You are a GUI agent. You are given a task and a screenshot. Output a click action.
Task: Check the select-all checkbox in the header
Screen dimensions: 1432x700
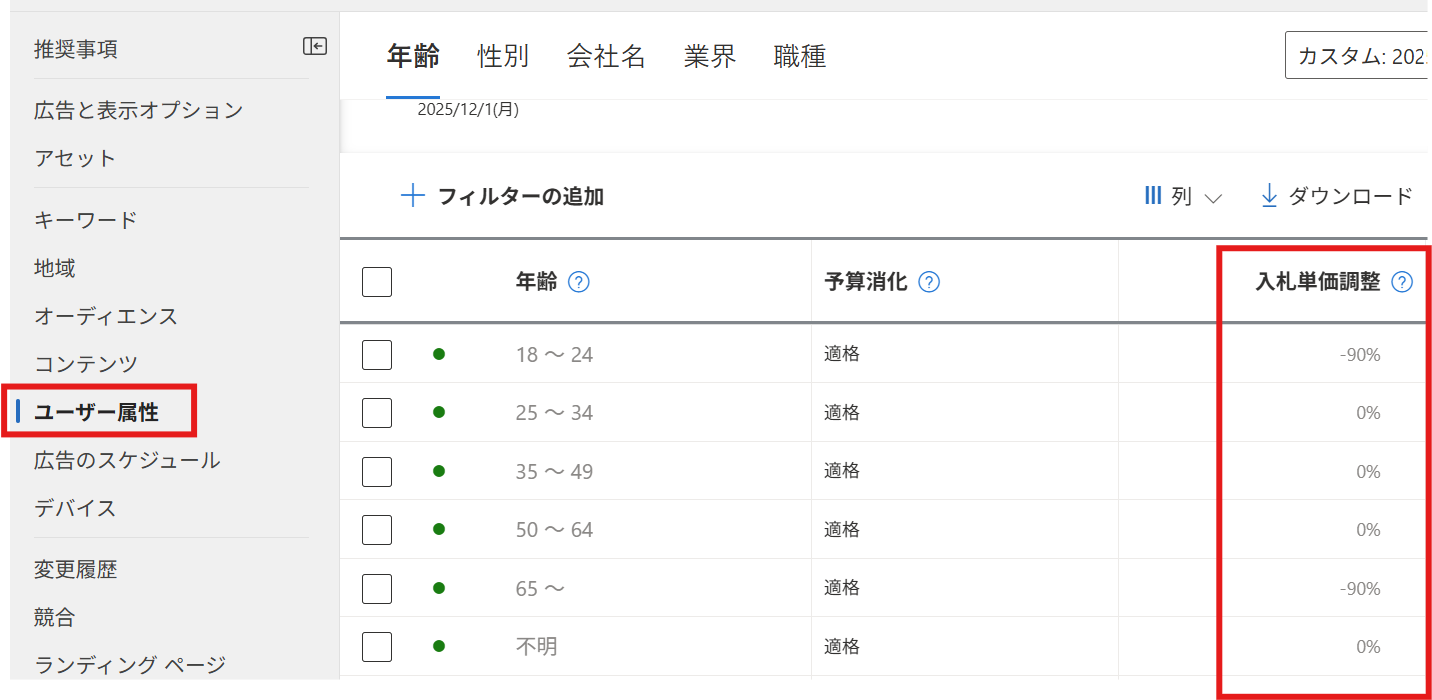[x=376, y=281]
